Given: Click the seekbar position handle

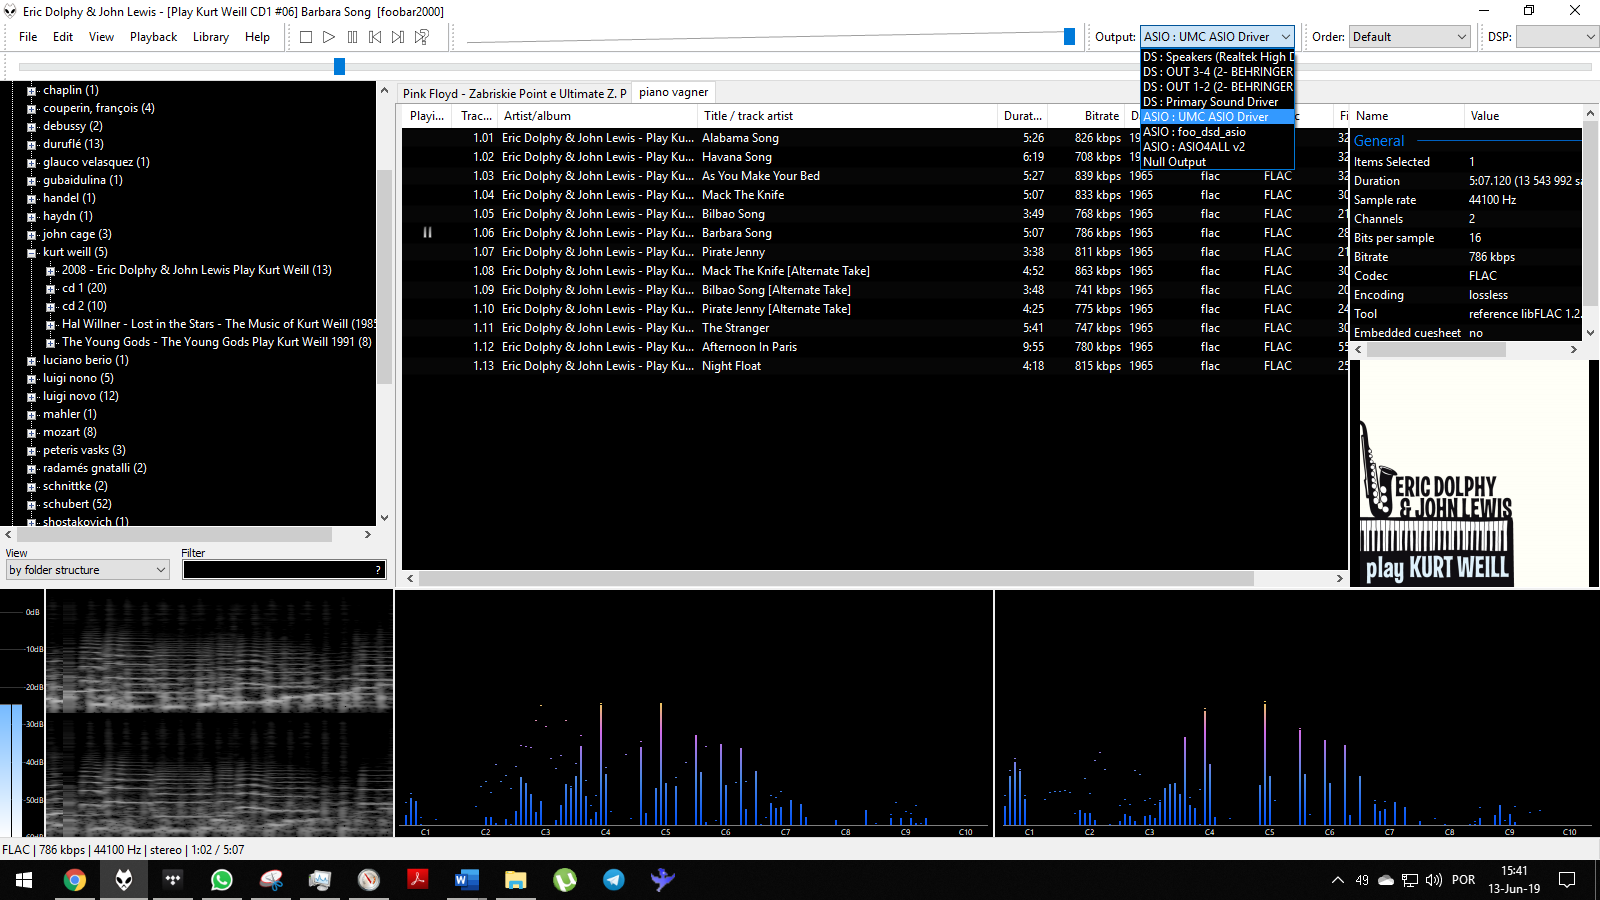Looking at the screenshot, I should (339, 67).
